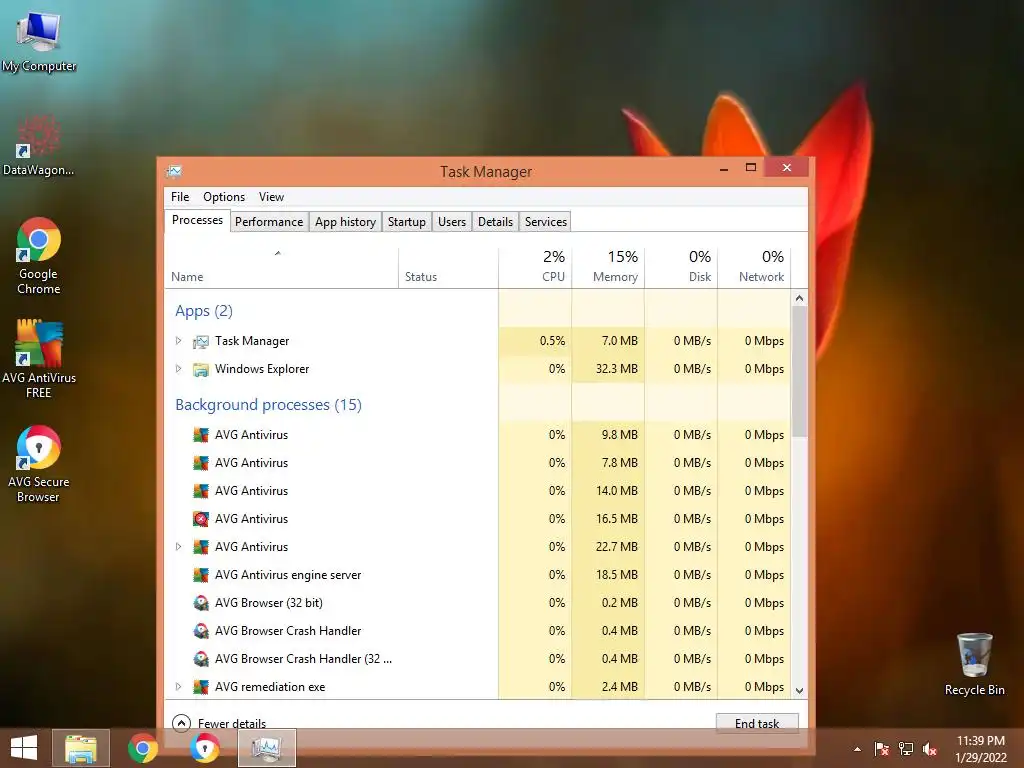Image resolution: width=1024 pixels, height=768 pixels.
Task: Click the AVG Browser (32 bit) icon
Action: tap(200, 603)
